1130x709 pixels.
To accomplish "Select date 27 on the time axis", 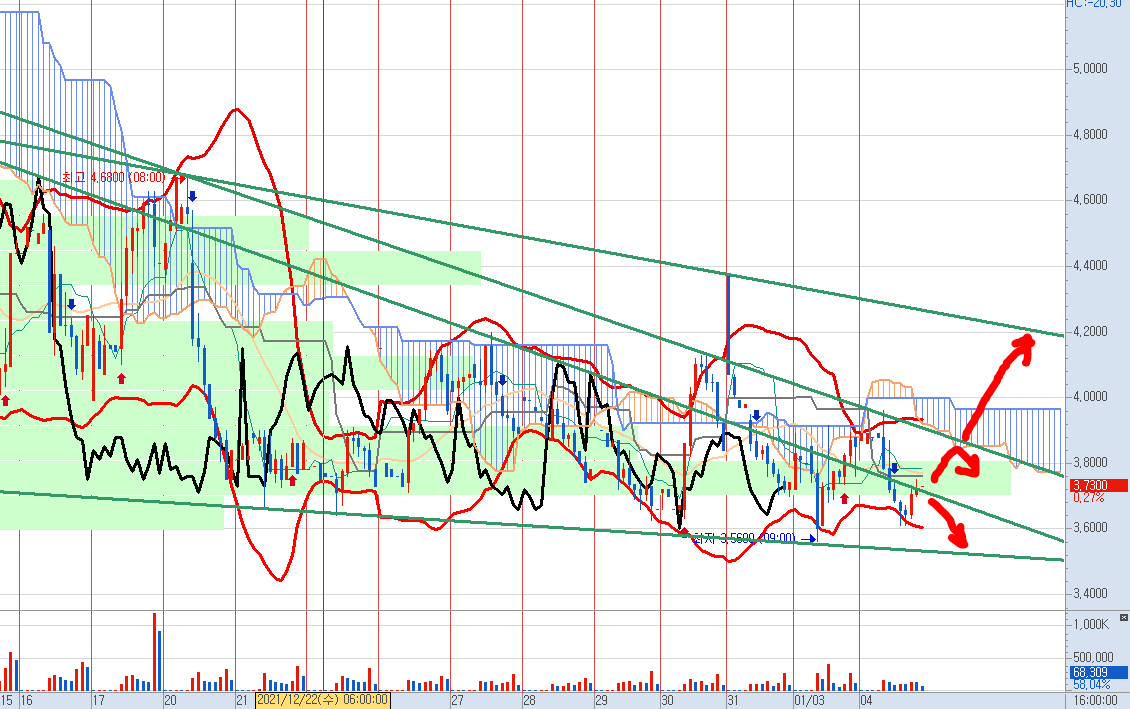I will tap(457, 700).
